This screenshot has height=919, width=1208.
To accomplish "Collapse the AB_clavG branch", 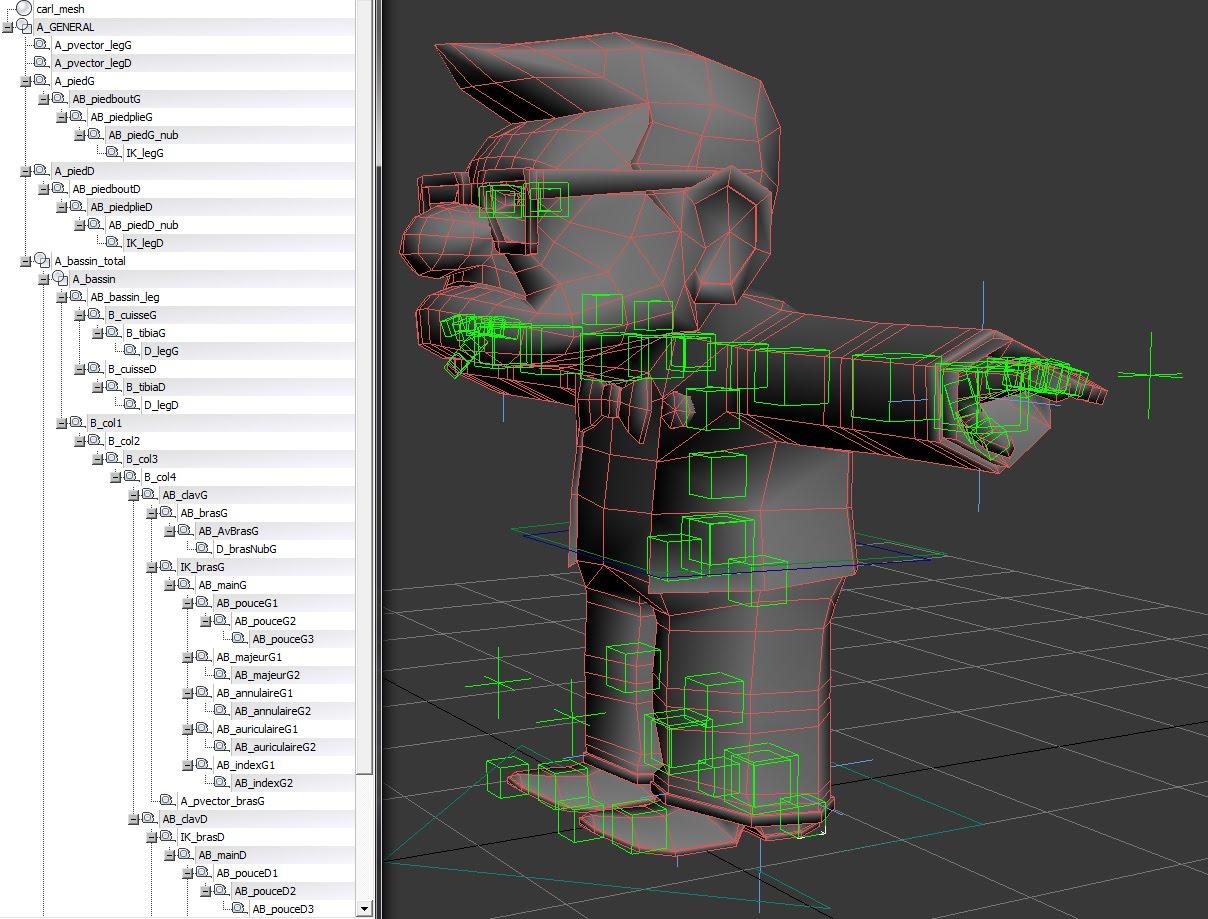I will click(134, 495).
